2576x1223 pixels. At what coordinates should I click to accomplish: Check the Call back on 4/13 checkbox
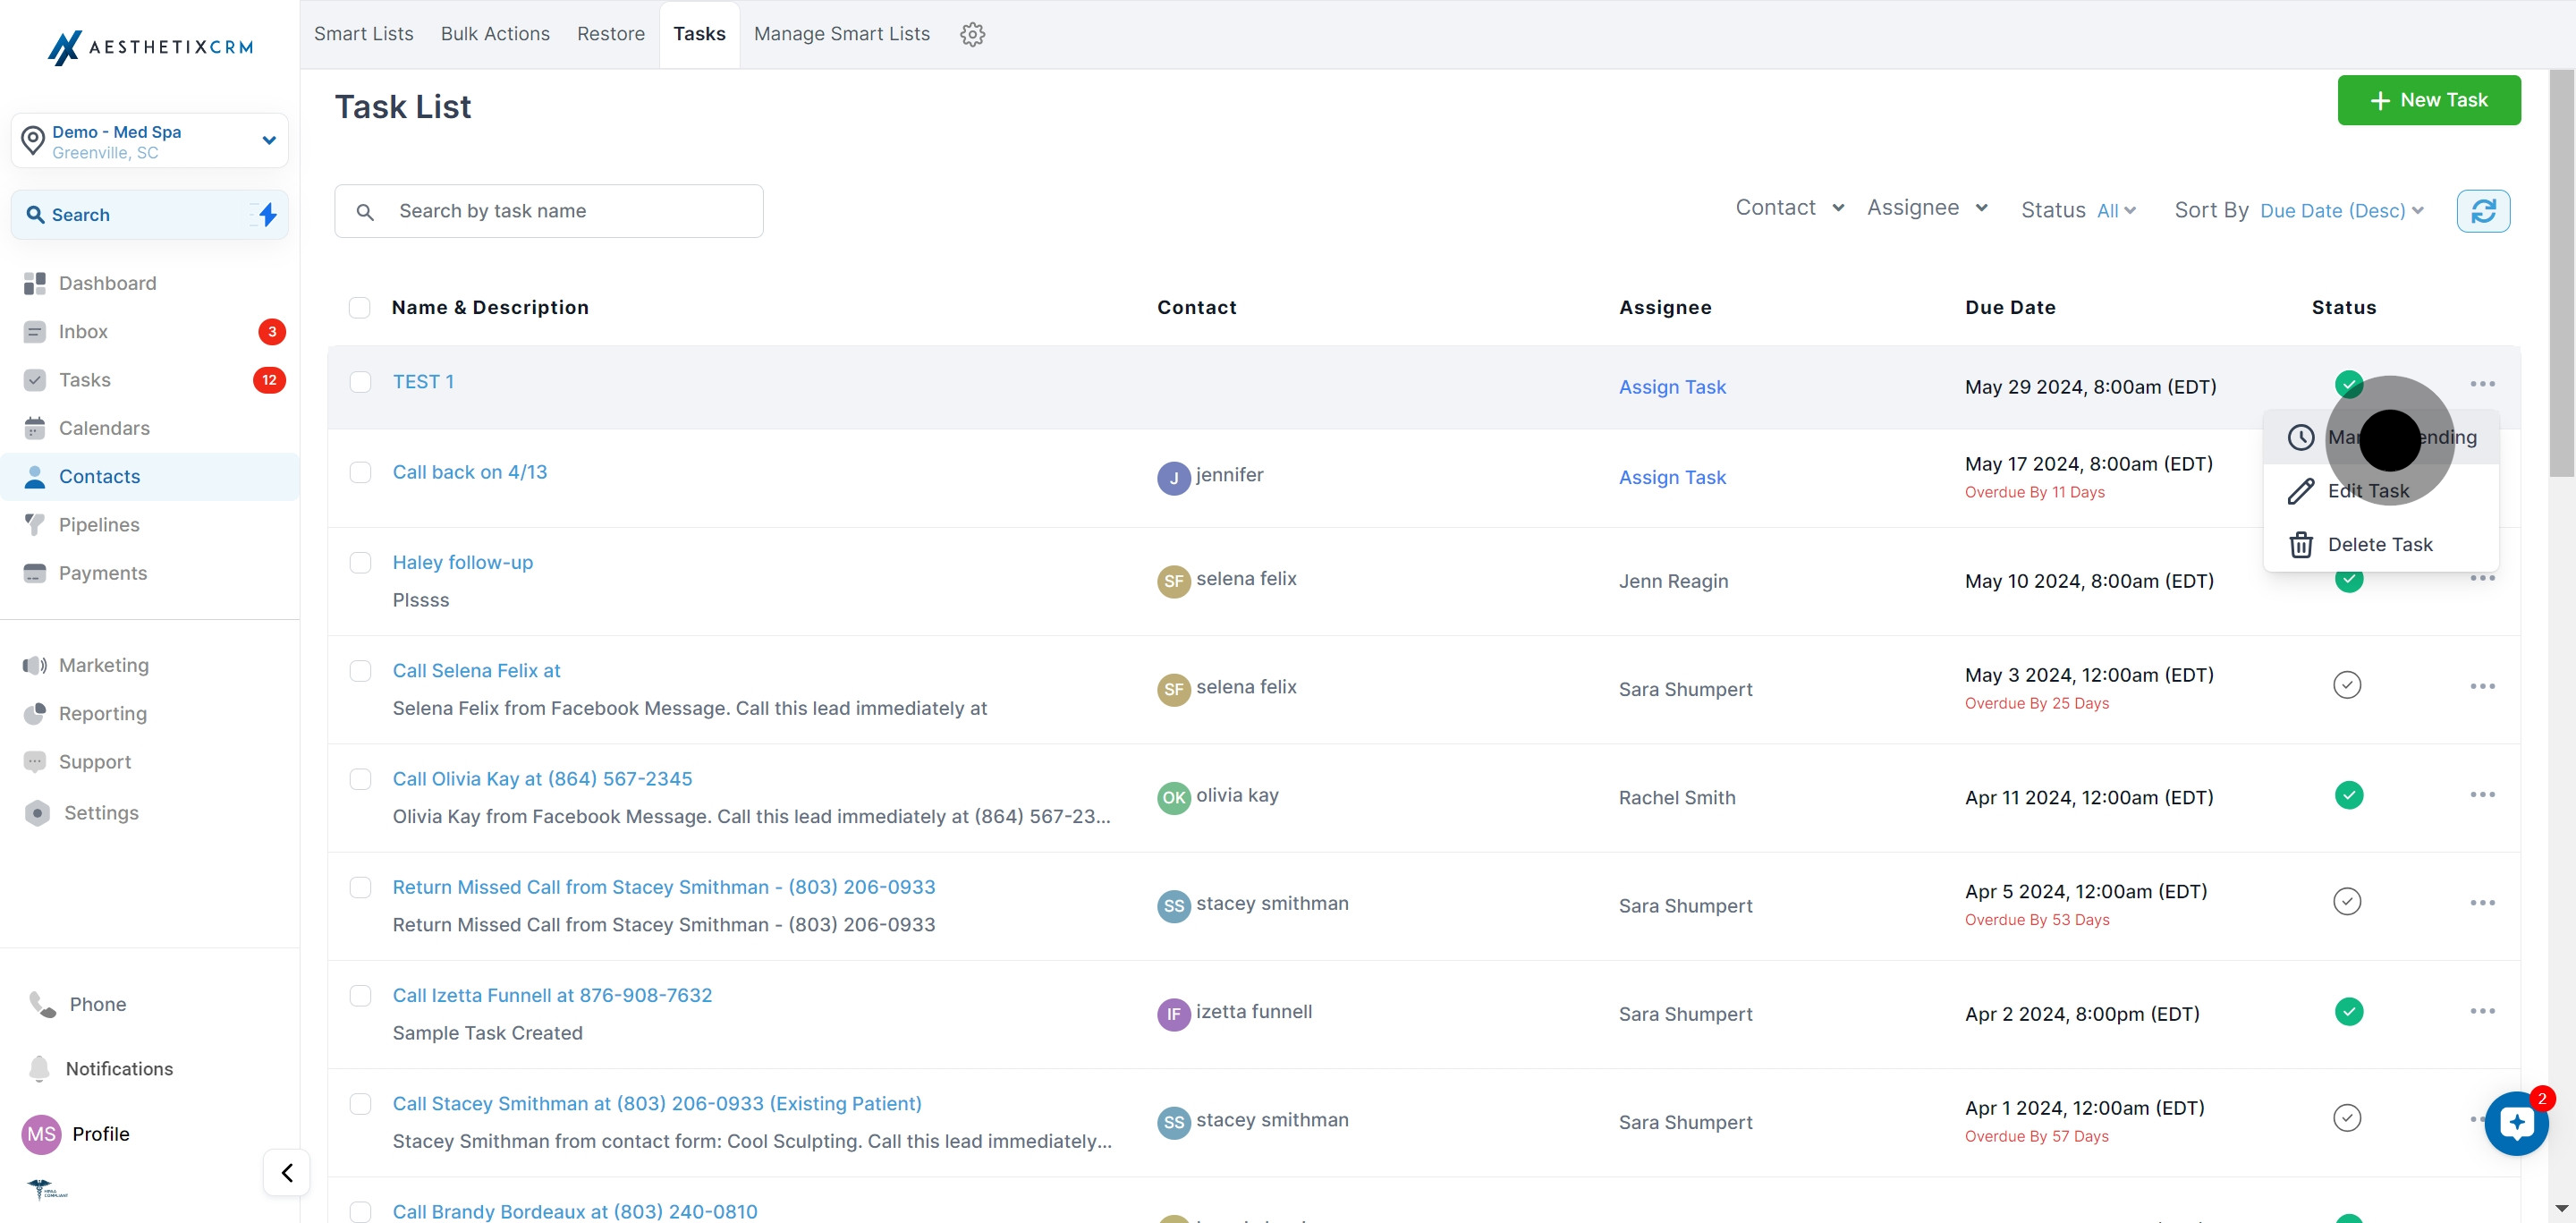[x=360, y=472]
